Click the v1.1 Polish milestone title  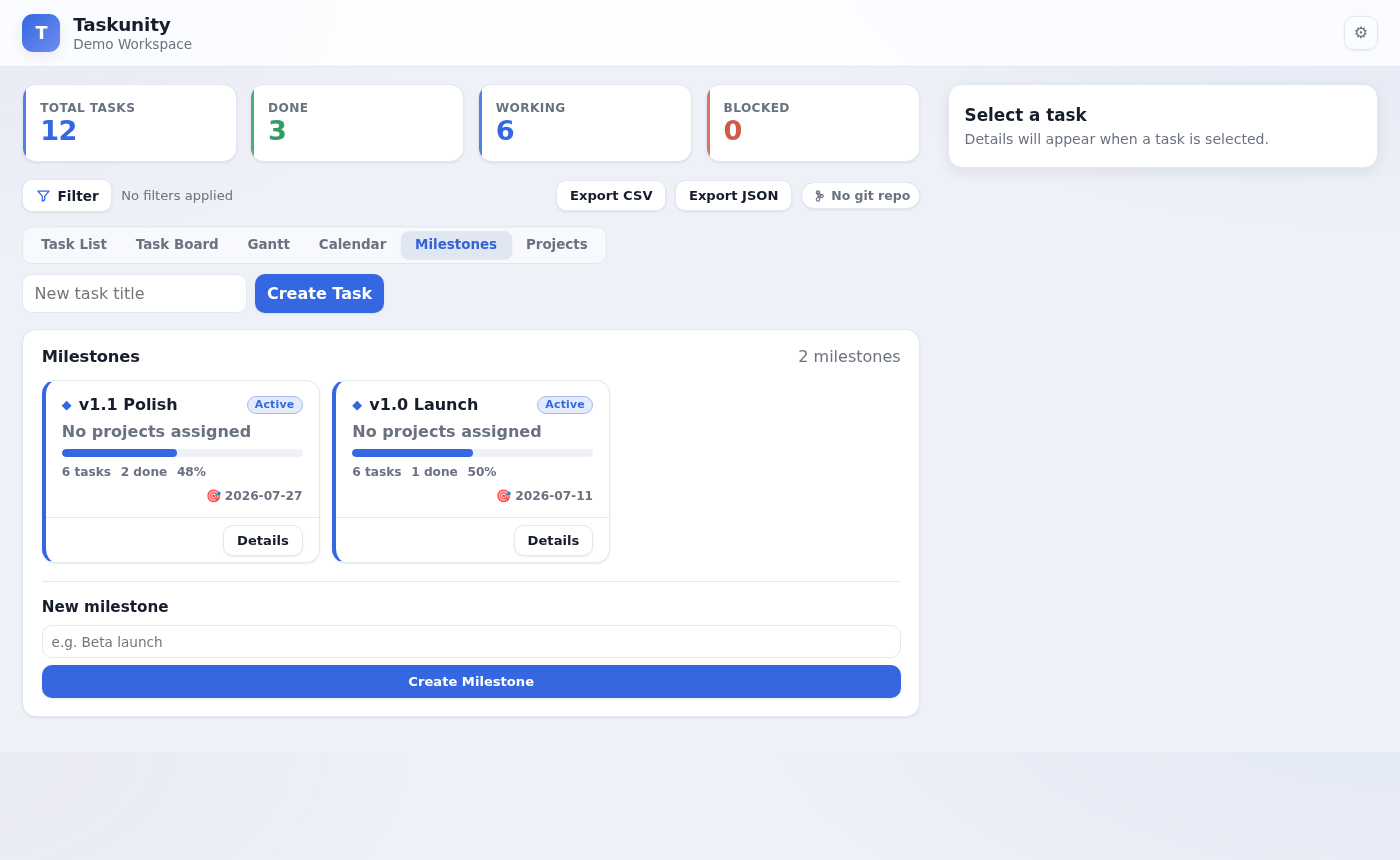point(128,405)
